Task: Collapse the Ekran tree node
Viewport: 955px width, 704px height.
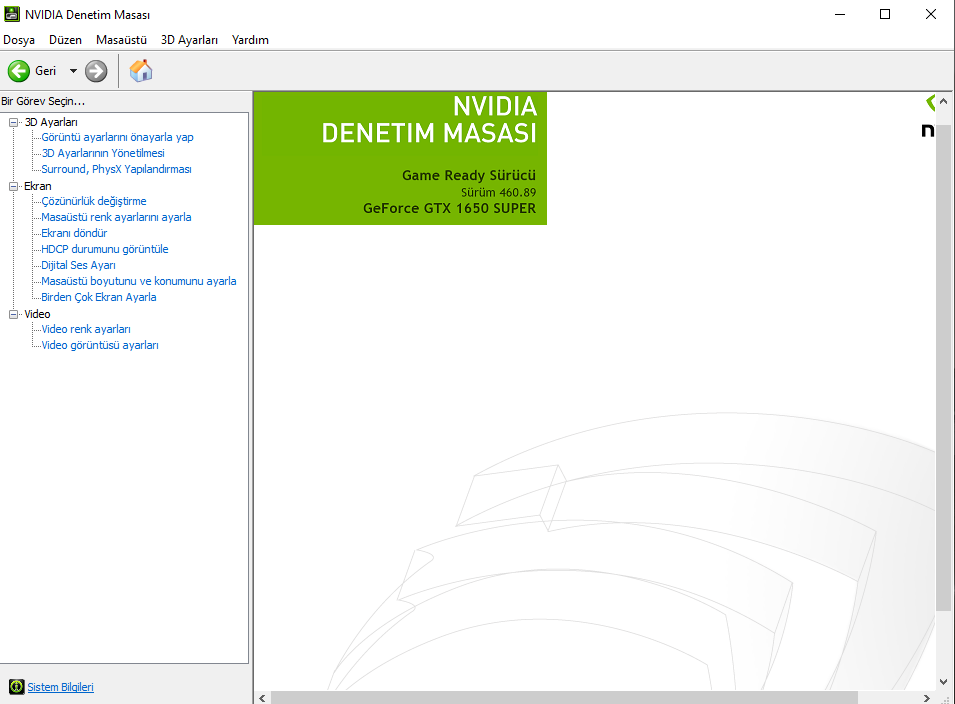Action: tap(14, 186)
